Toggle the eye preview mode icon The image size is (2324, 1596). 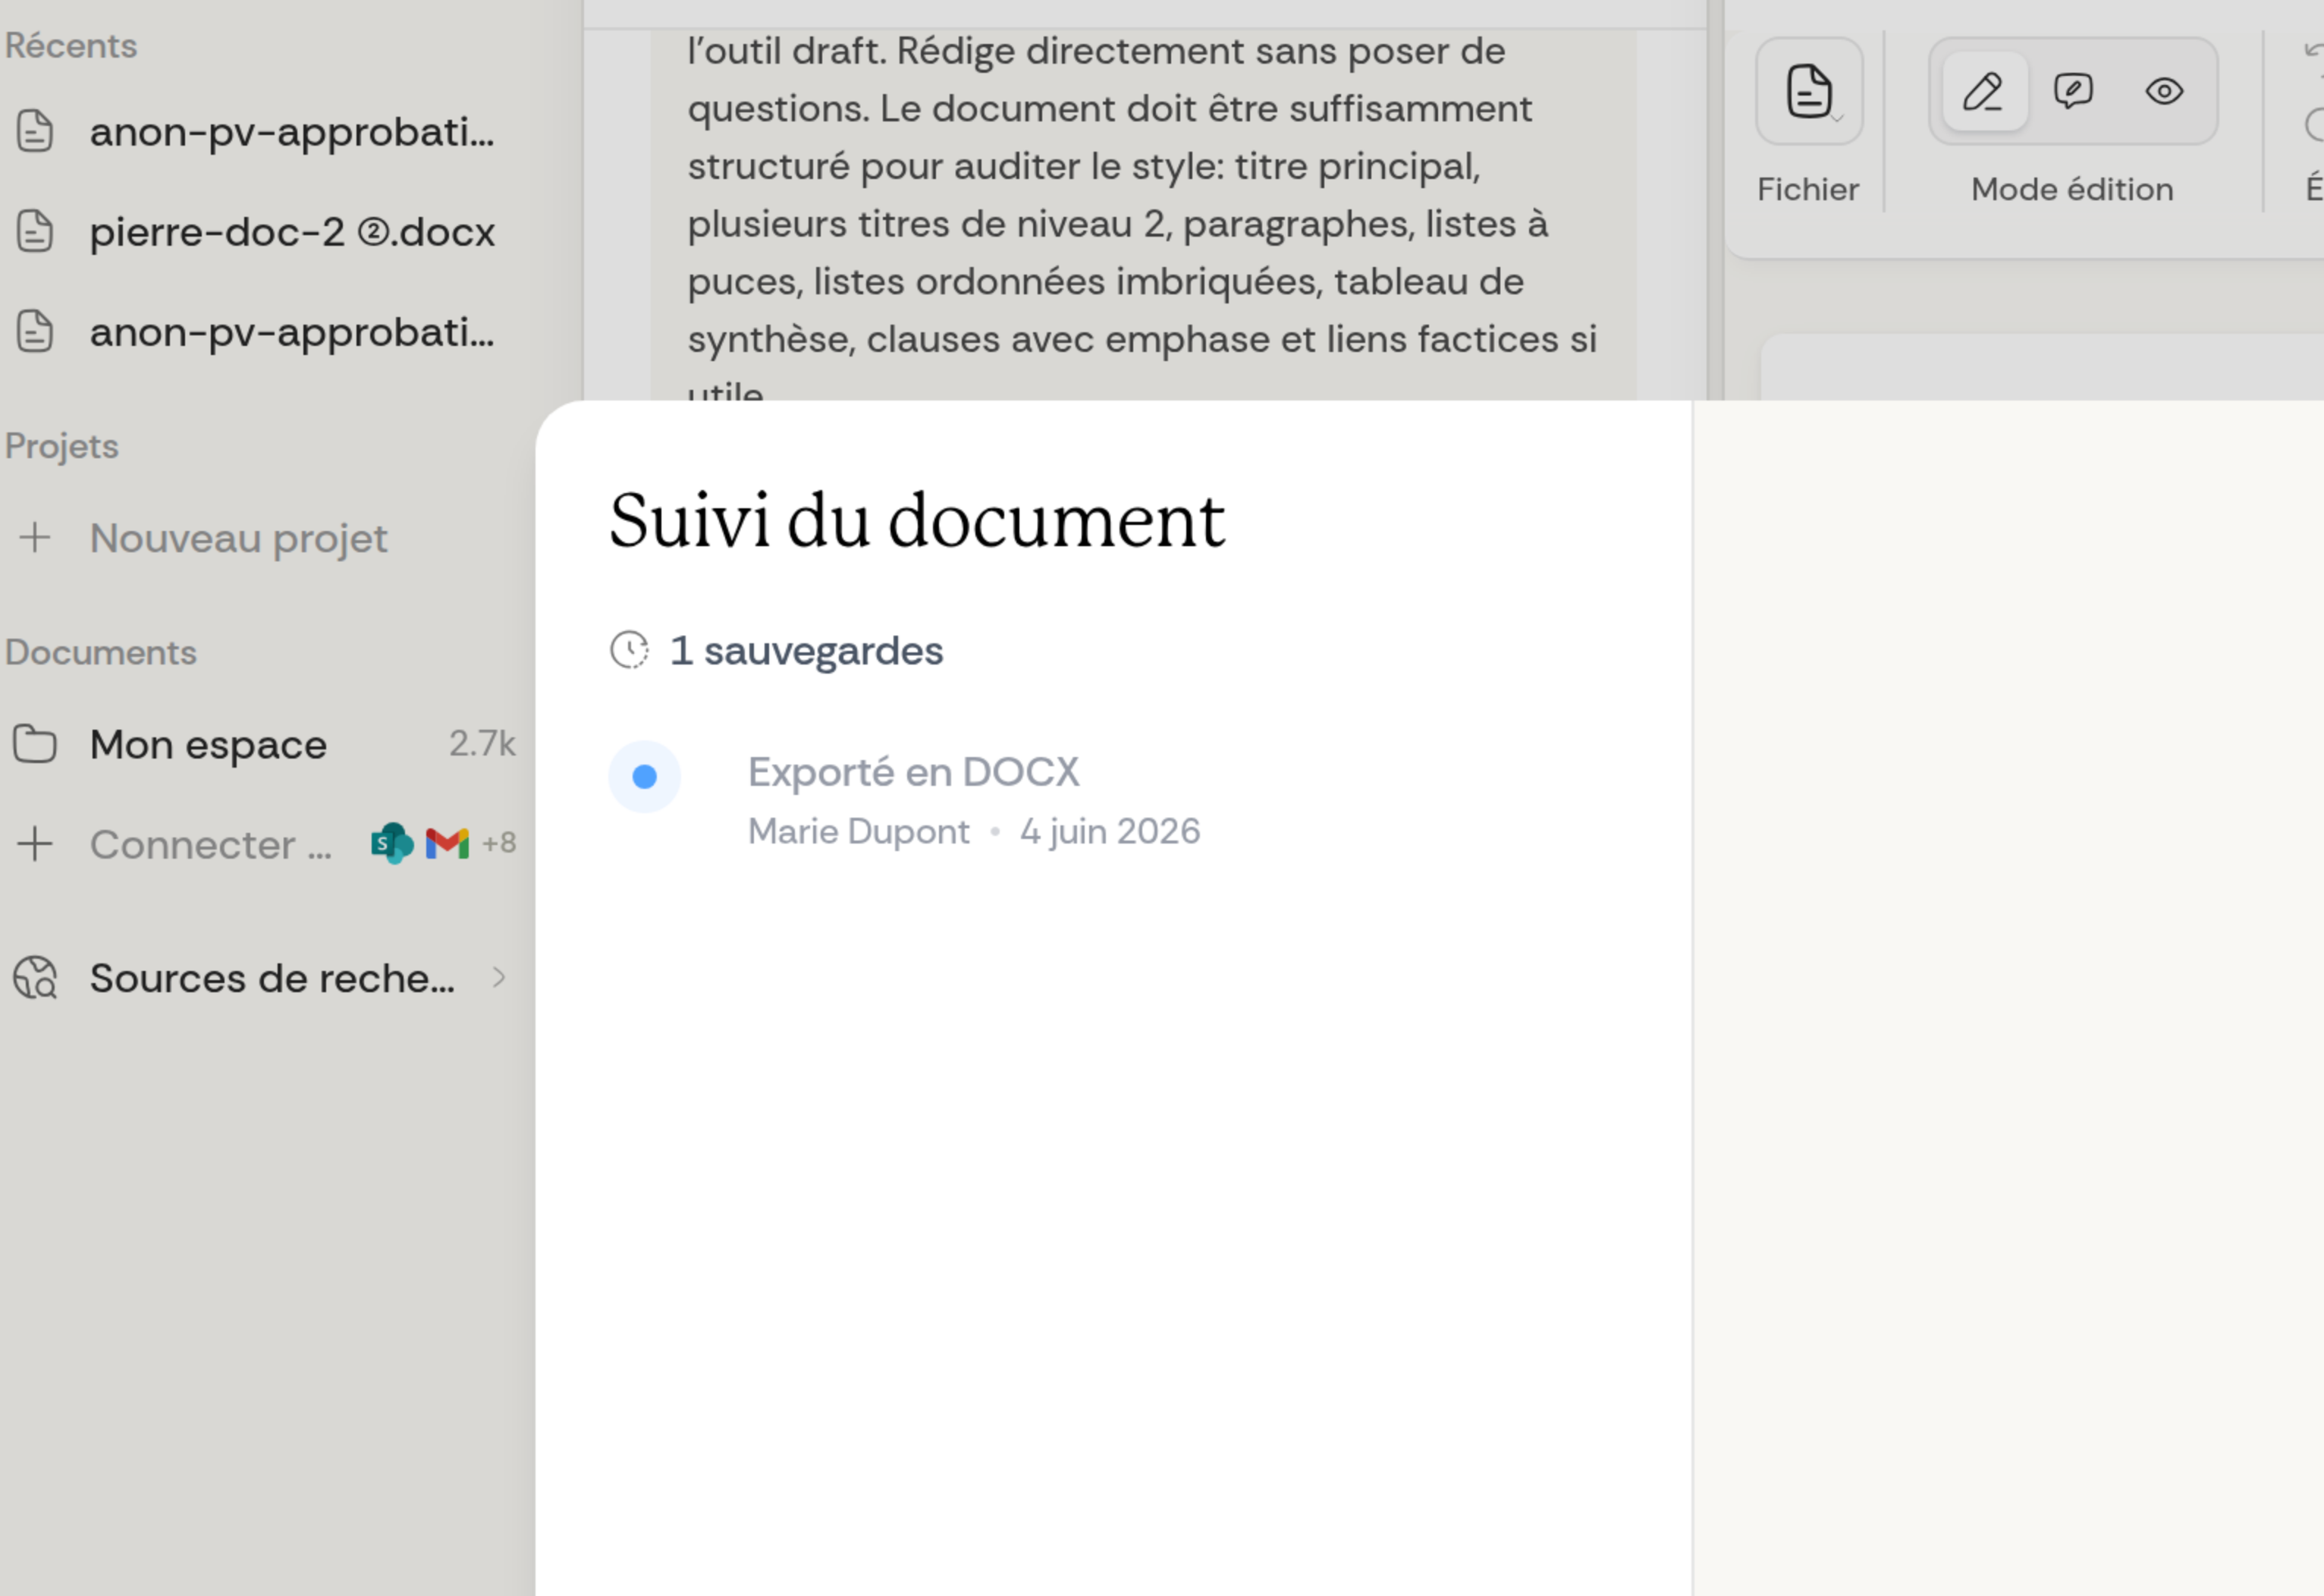coord(2164,91)
